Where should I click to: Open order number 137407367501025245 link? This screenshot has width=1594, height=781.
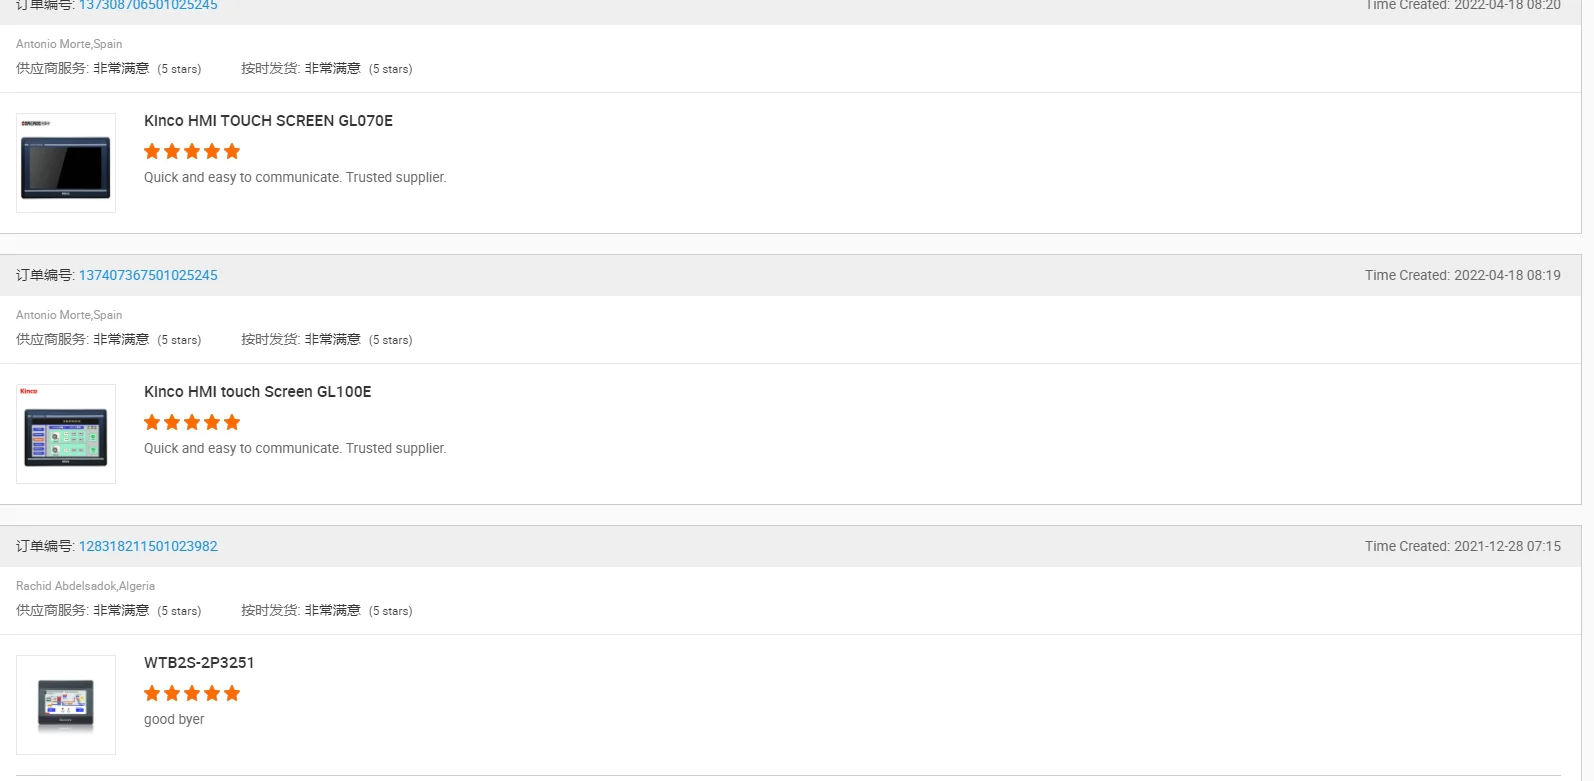tap(148, 275)
